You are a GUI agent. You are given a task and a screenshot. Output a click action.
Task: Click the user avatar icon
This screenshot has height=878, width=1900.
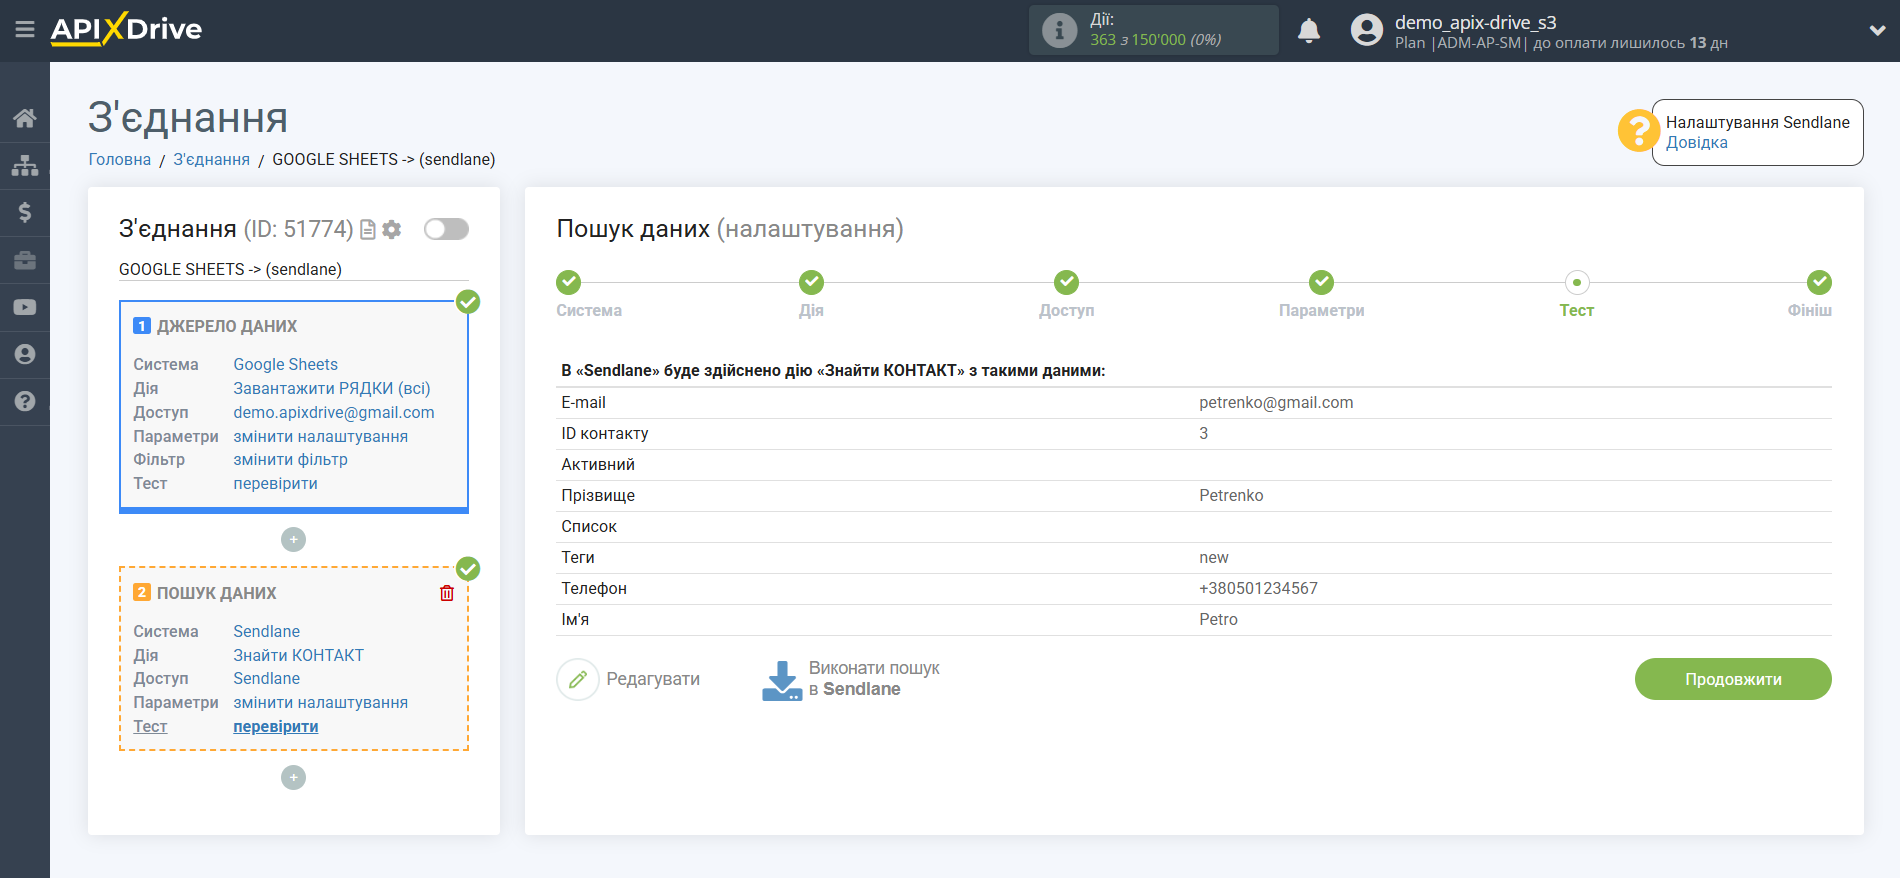1367,30
